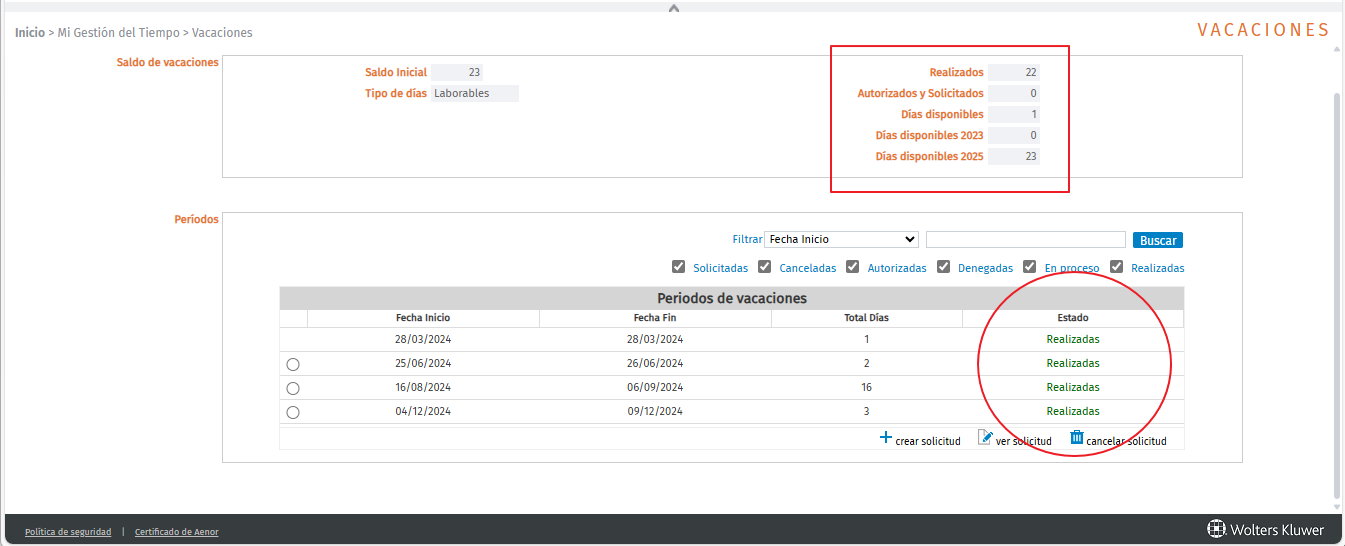Go to Inicio in the breadcrumb
This screenshot has height=546, width=1345.
[x=30, y=32]
